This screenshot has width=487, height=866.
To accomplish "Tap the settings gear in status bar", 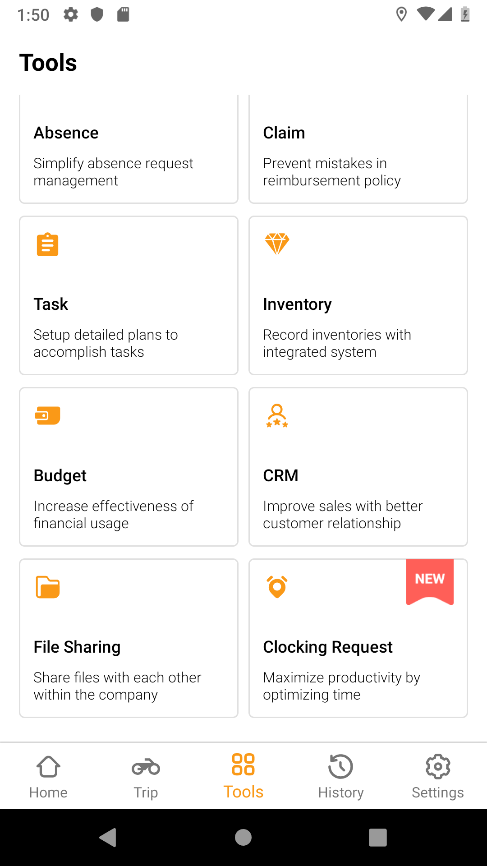I will (71, 14).
